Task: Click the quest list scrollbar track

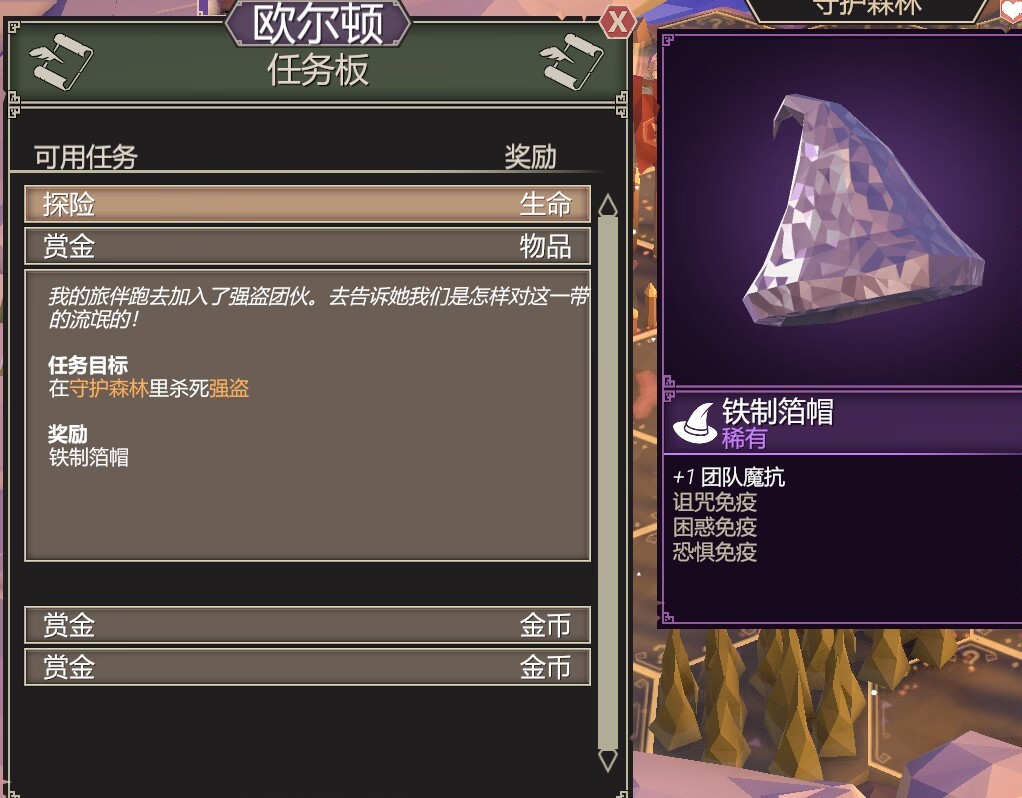Action: pyautogui.click(x=607, y=482)
